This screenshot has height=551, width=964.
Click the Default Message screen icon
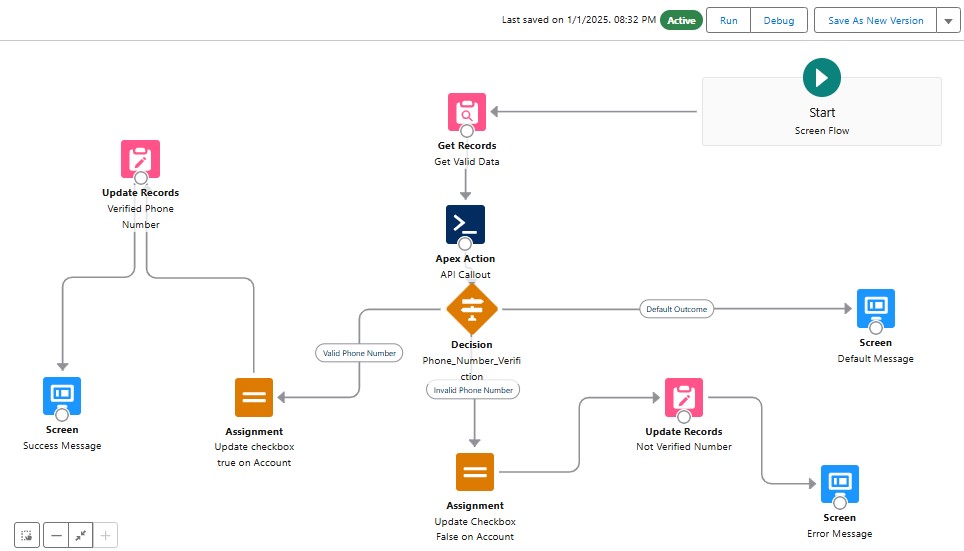pyautogui.click(x=875, y=309)
